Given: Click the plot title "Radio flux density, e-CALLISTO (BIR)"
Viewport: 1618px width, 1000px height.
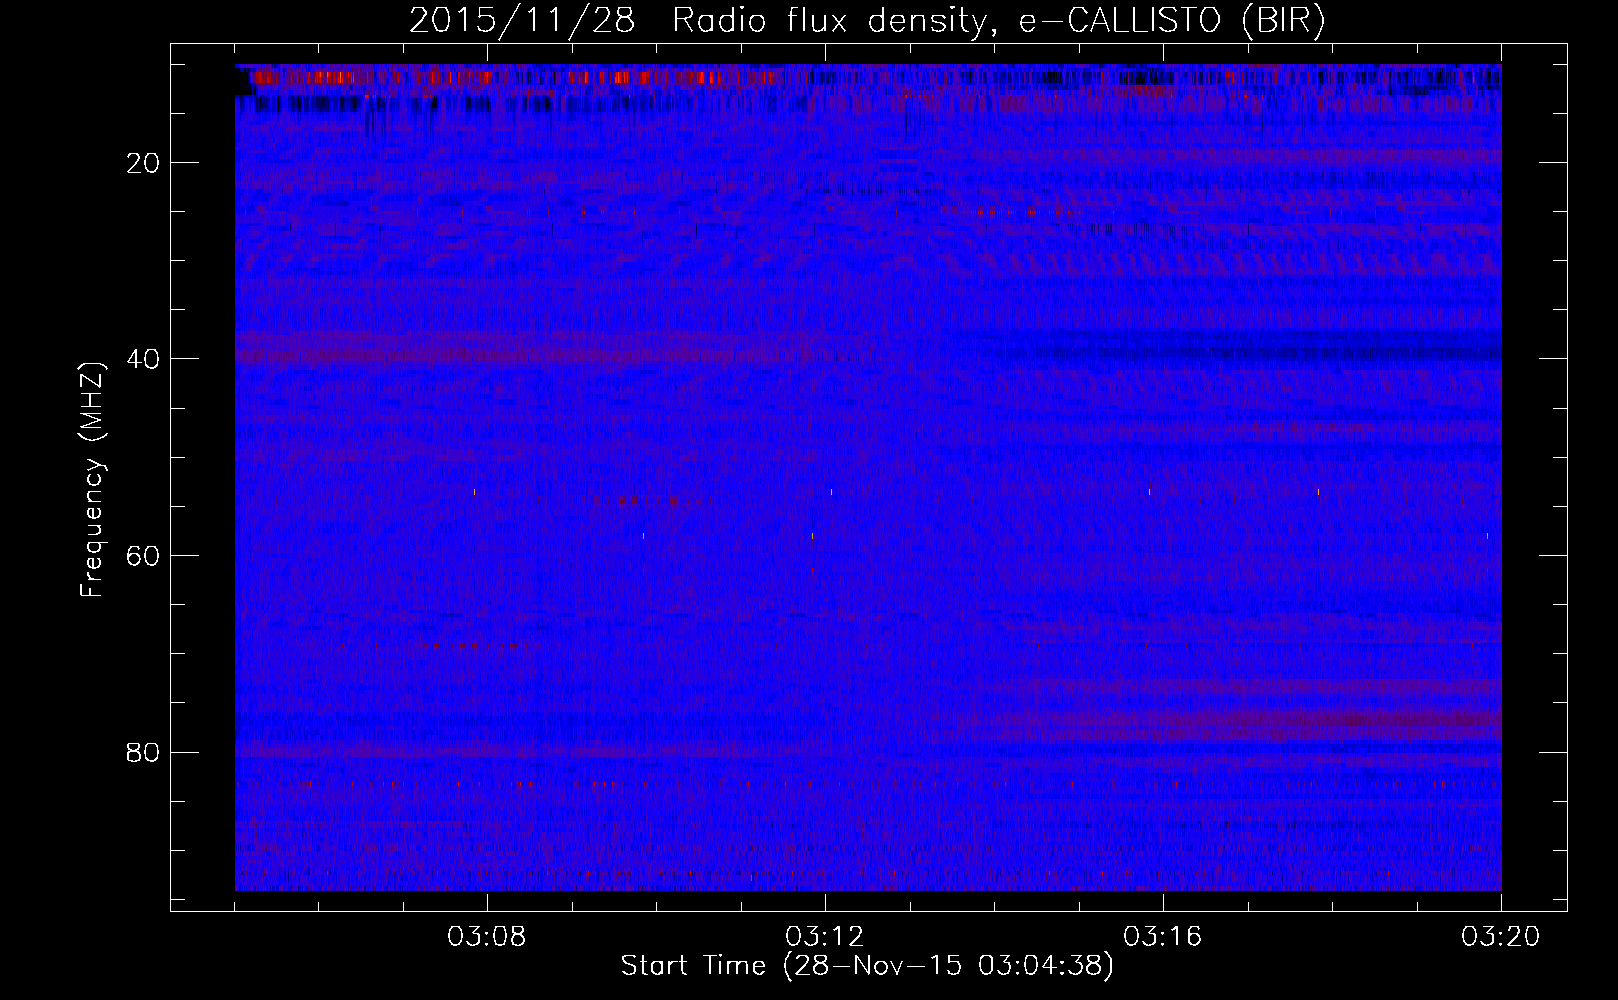Looking at the screenshot, I should point(999,21).
